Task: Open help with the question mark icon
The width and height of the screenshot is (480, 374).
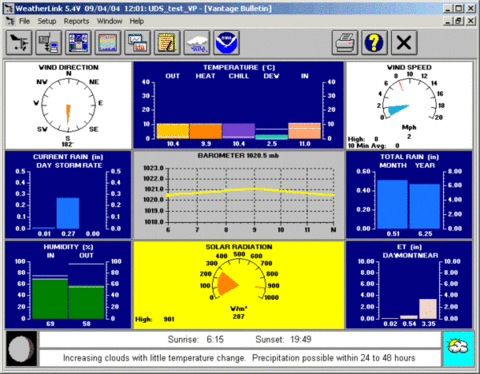Action: [374, 42]
